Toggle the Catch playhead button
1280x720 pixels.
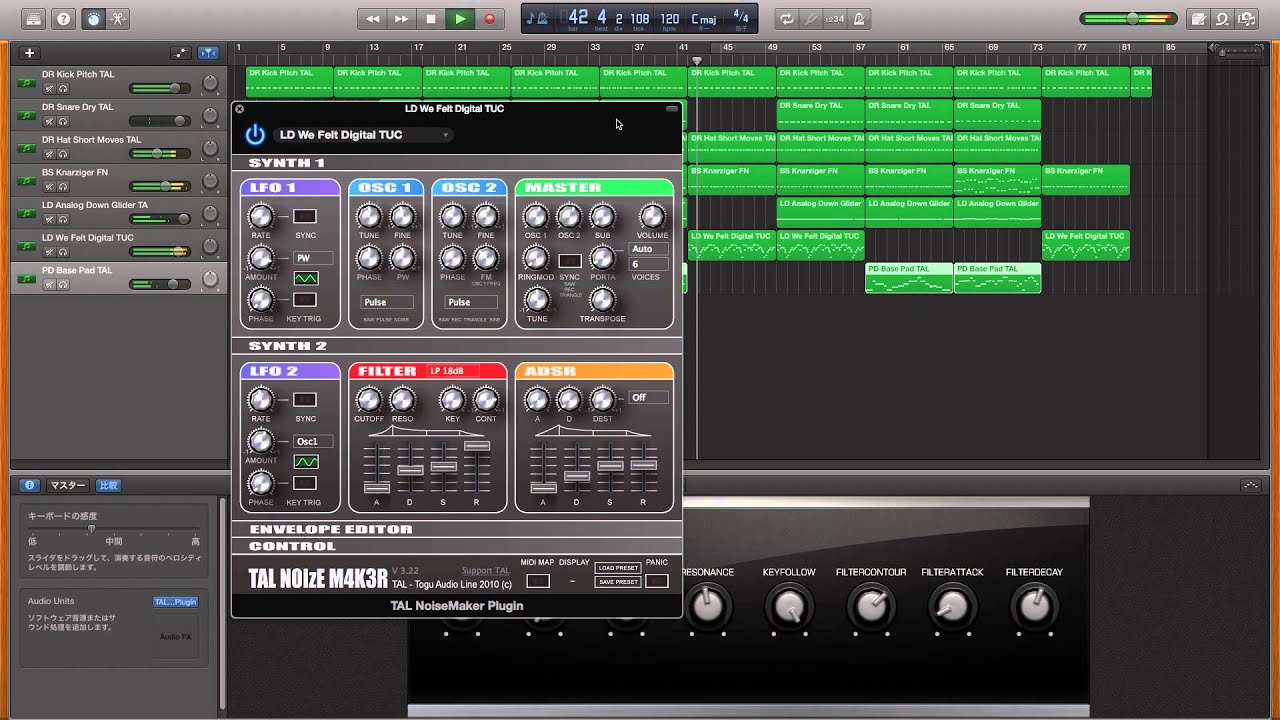pyautogui.click(x=209, y=53)
